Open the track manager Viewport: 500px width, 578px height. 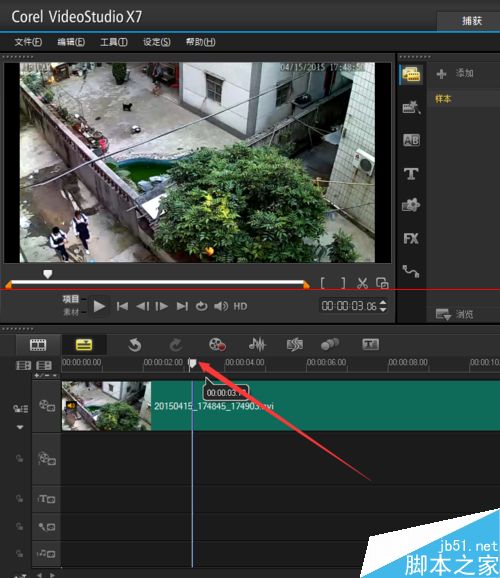tap(44, 365)
